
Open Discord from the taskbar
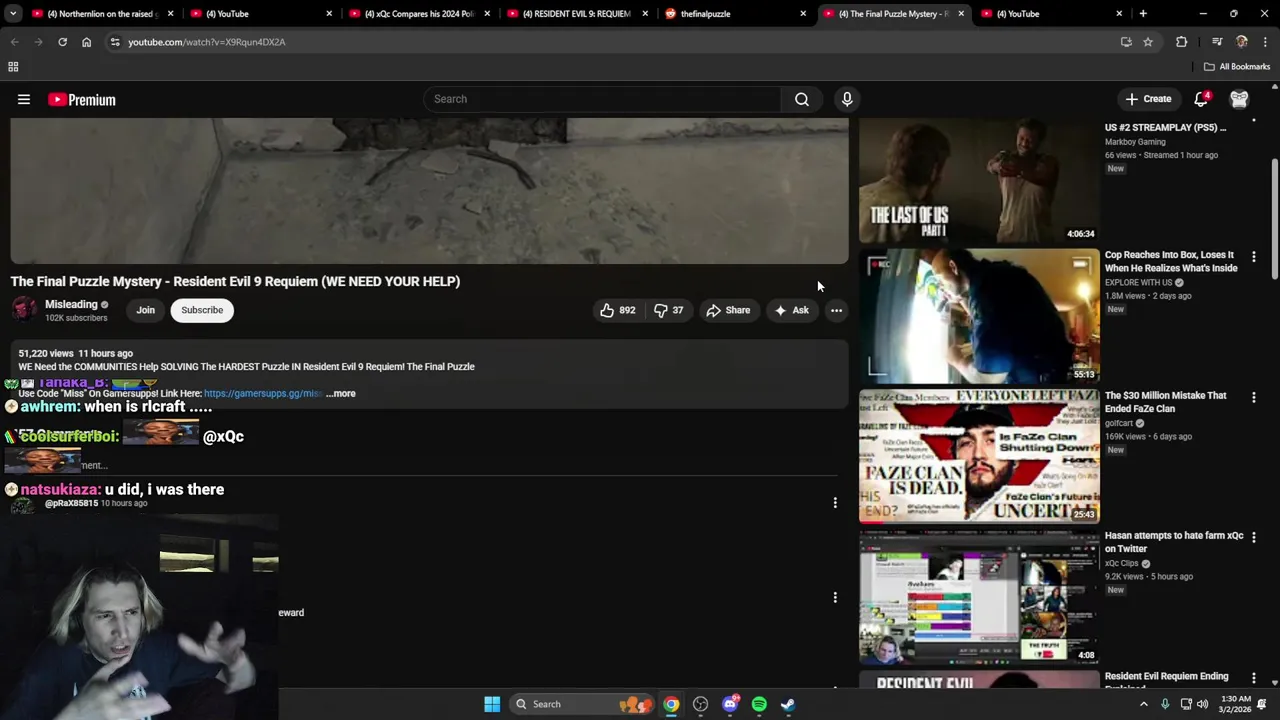click(730, 704)
